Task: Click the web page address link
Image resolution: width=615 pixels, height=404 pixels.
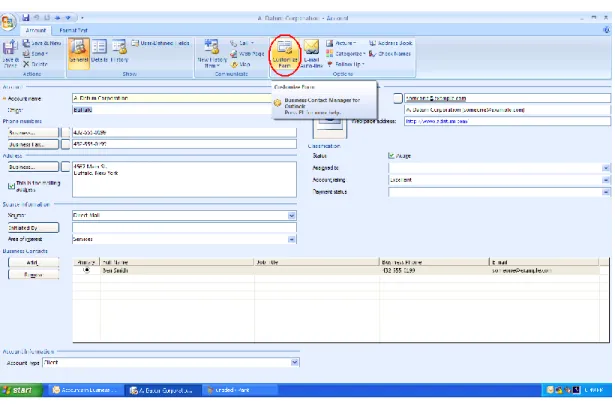Action: click(437, 121)
